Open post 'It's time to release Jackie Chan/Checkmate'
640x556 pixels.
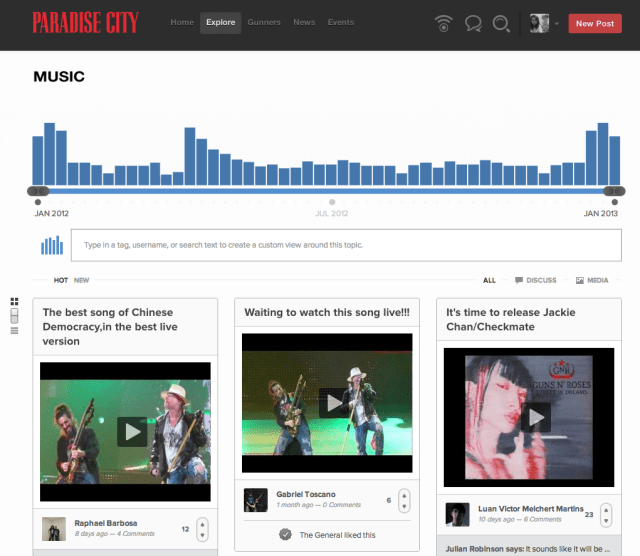(x=511, y=319)
